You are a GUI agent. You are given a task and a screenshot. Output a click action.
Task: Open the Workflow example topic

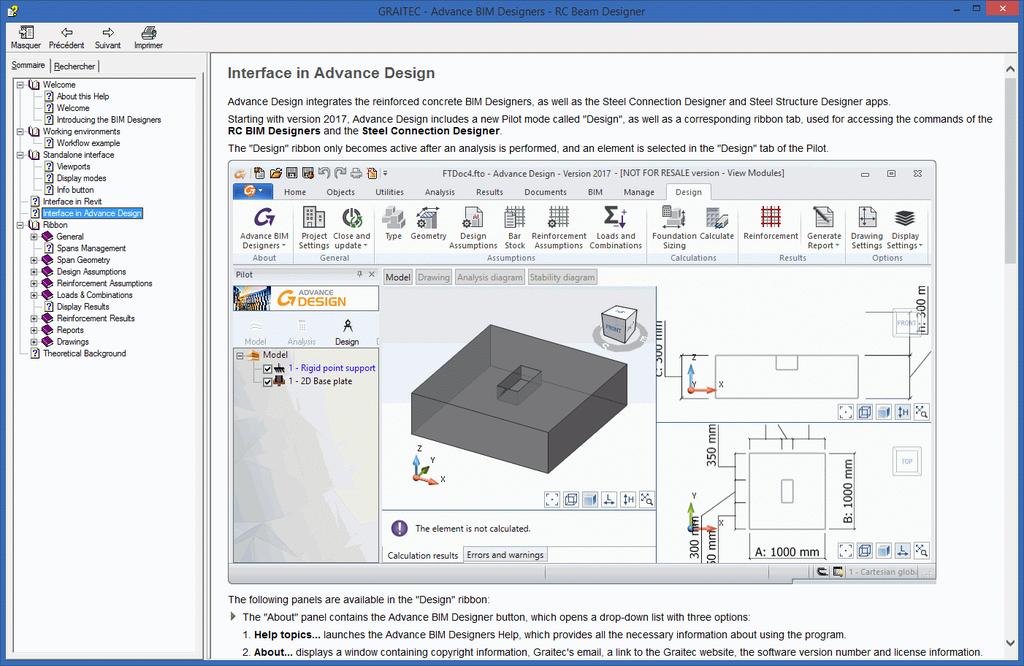coord(88,143)
